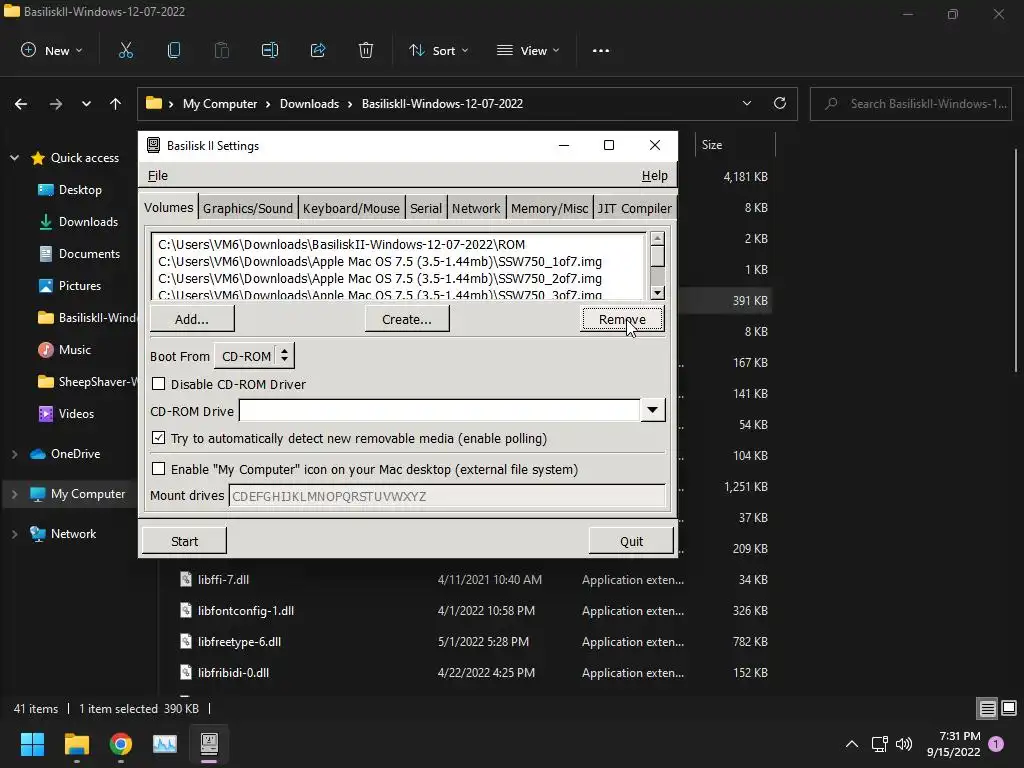Open the resource monitor taskbar app
This screenshot has height=768, width=1024.
[165, 744]
